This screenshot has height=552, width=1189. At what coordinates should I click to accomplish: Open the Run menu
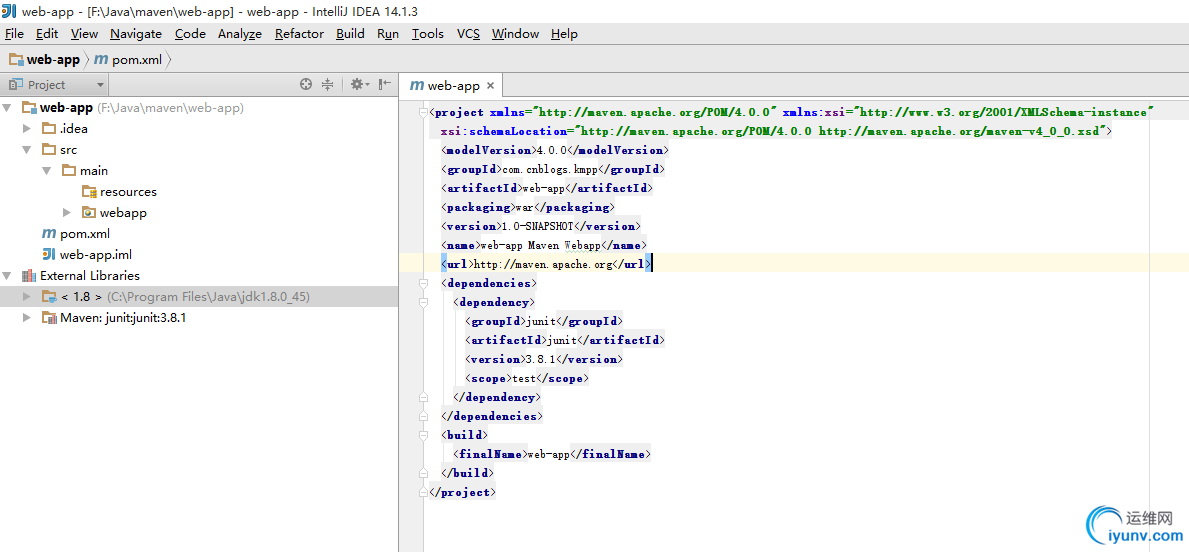(x=387, y=33)
